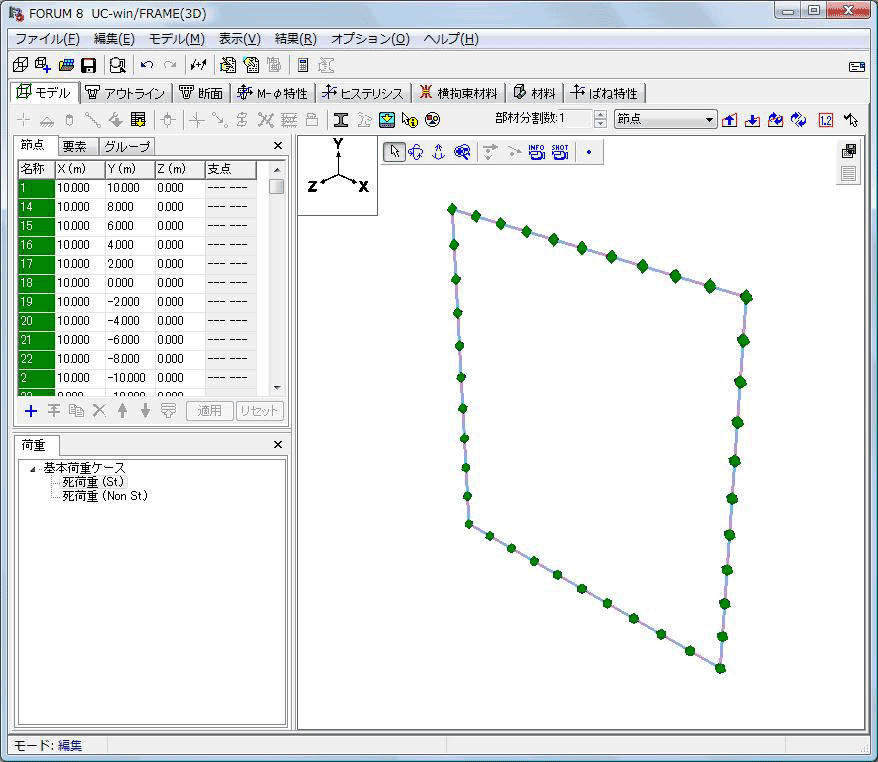Image resolution: width=878 pixels, height=762 pixels.
Task: Open the 編集(E) menu
Action: 114,39
